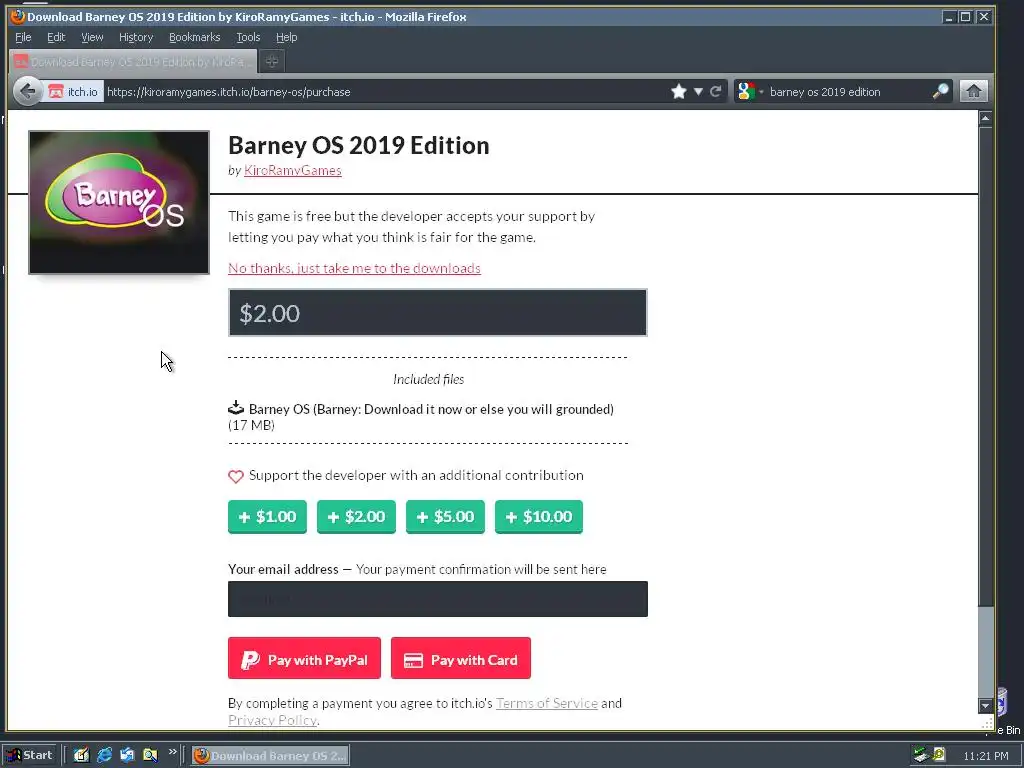Launch Internet Explorer from quick launch
This screenshot has height=768, width=1024.
(104, 756)
